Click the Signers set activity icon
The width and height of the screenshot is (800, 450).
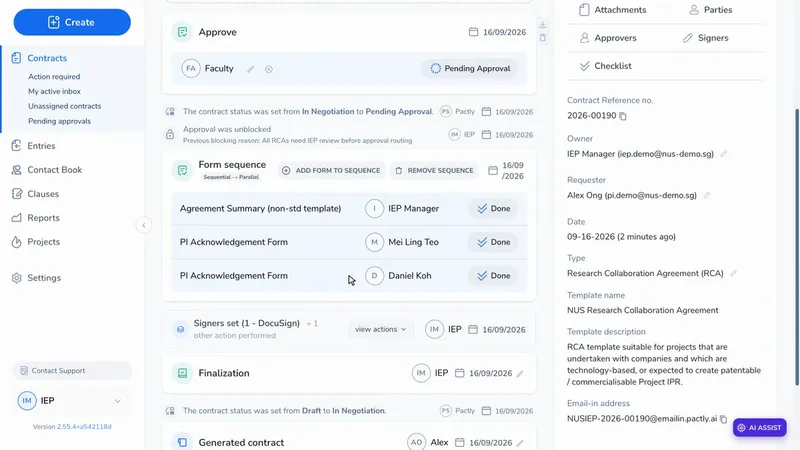180,330
